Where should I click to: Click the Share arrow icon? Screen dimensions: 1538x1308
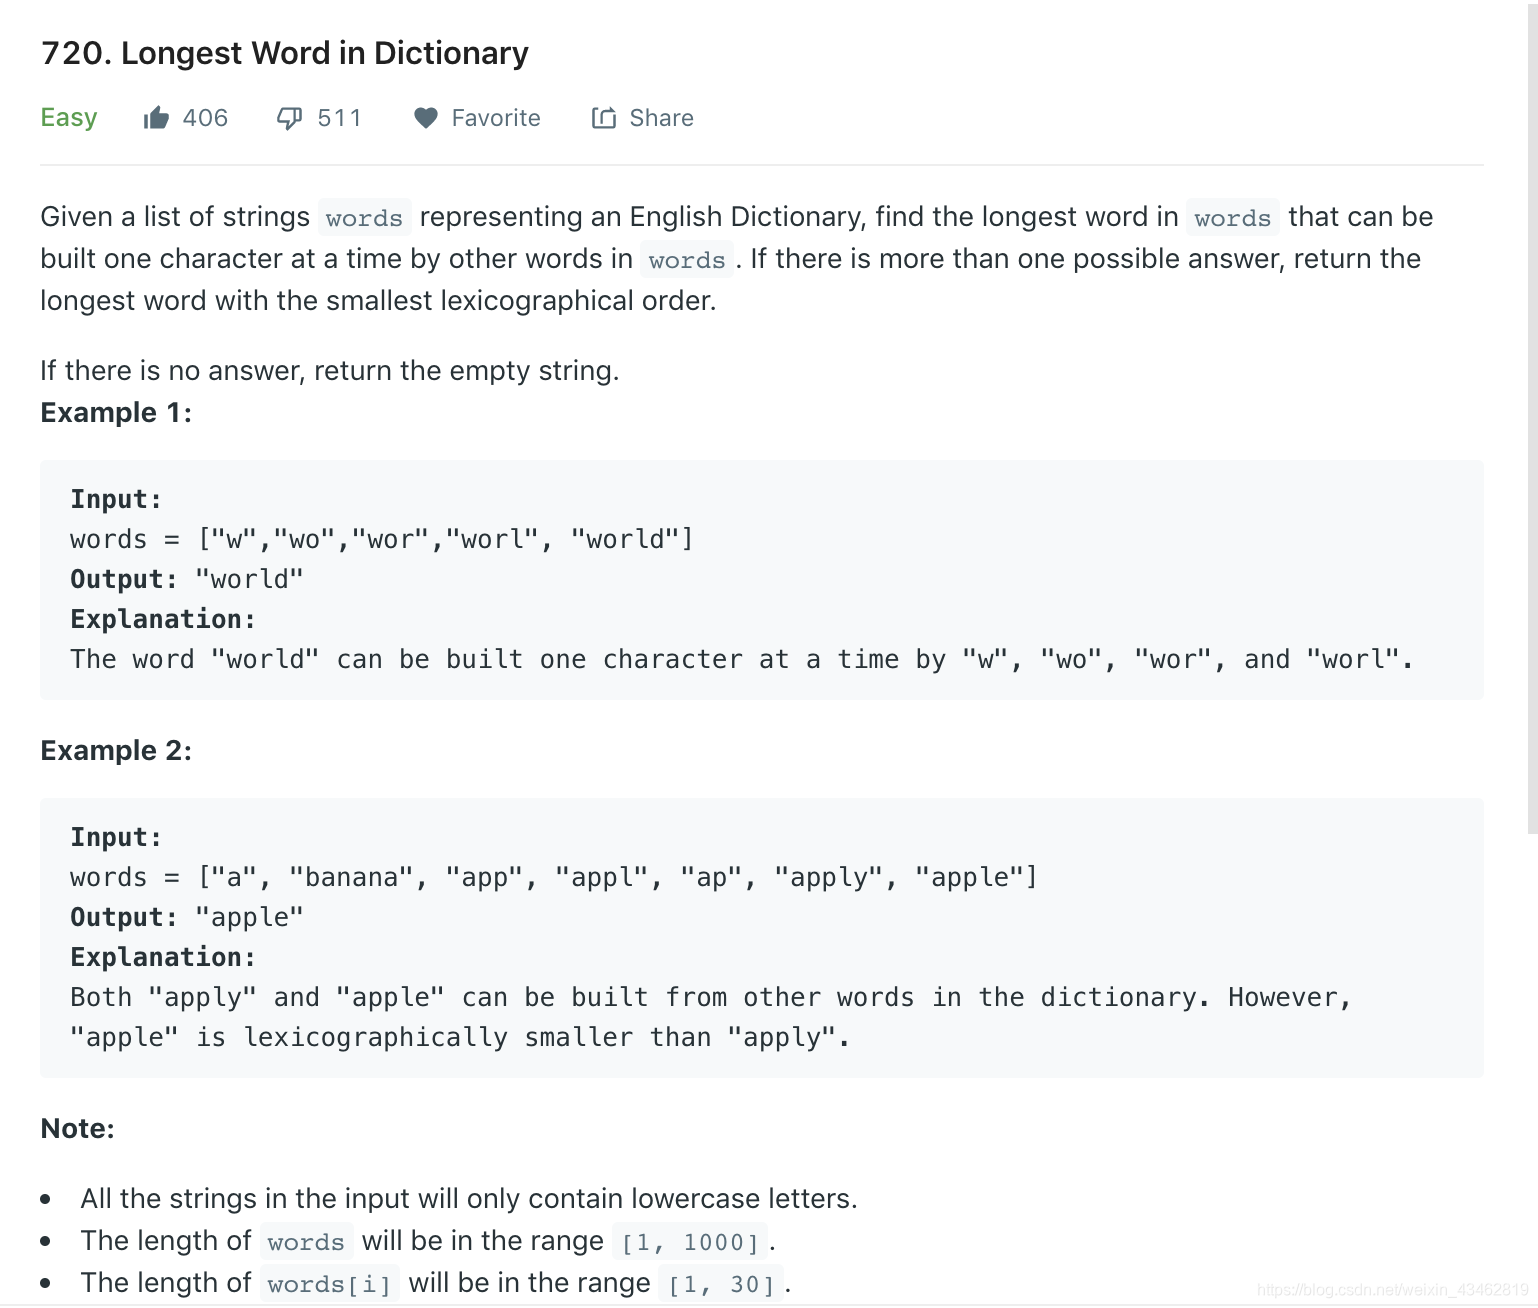[604, 118]
